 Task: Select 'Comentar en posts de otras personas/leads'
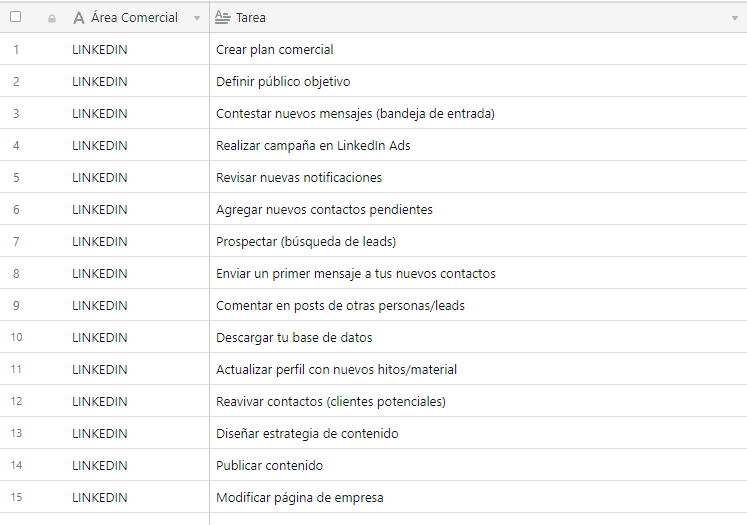point(478,305)
